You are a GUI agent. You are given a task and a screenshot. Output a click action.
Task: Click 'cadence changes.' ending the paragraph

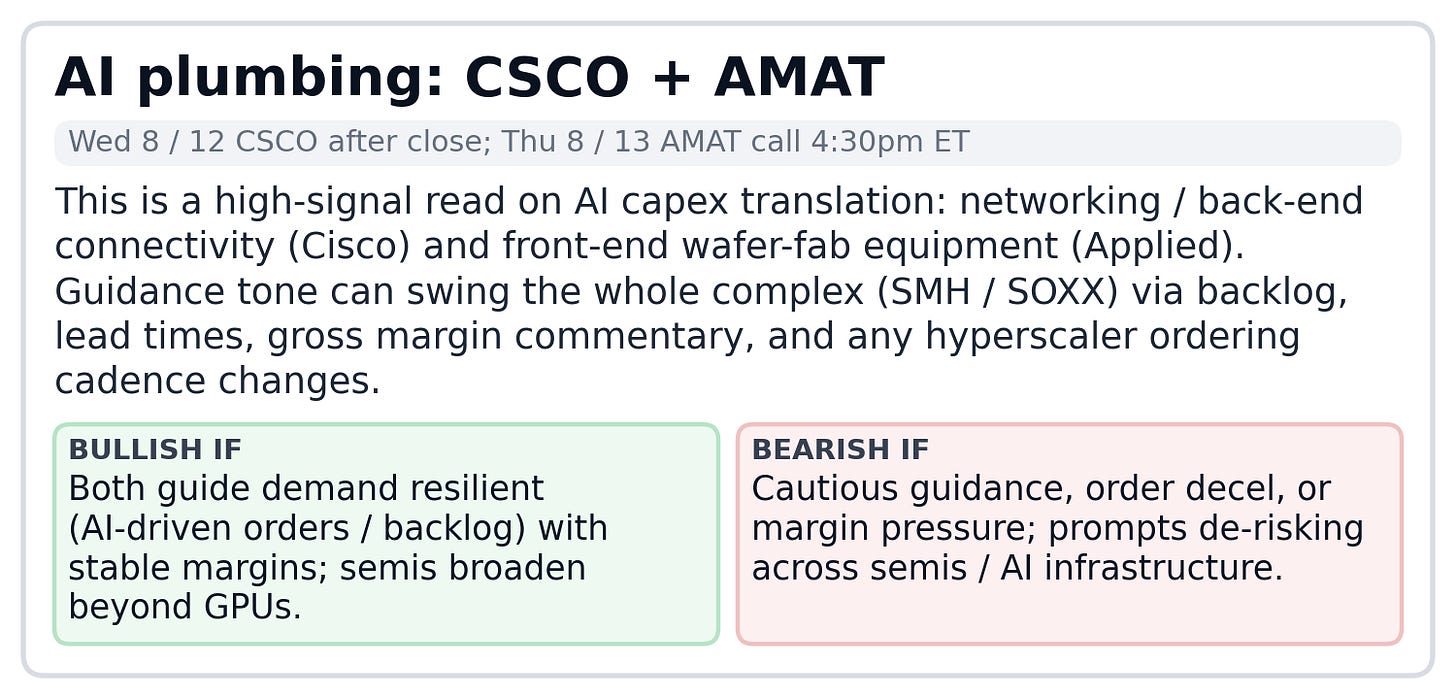[218, 381]
